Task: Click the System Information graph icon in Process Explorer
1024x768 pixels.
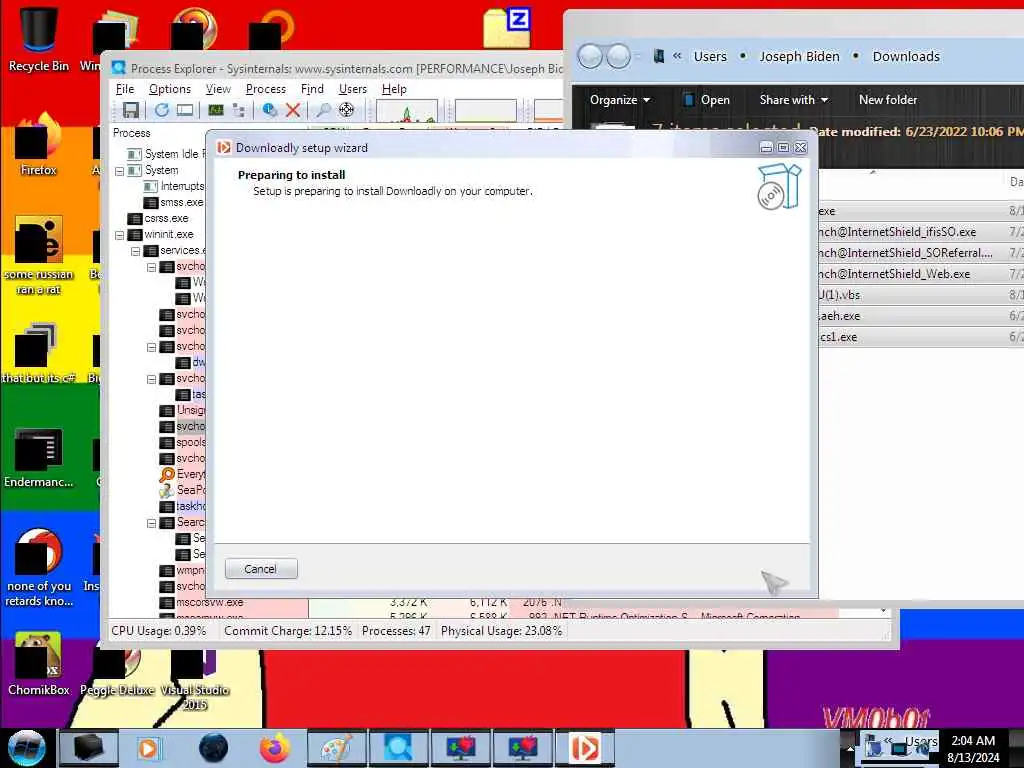Action: [216, 110]
